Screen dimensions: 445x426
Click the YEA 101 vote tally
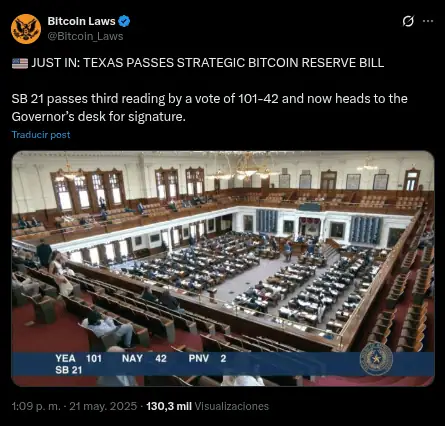(x=79, y=358)
